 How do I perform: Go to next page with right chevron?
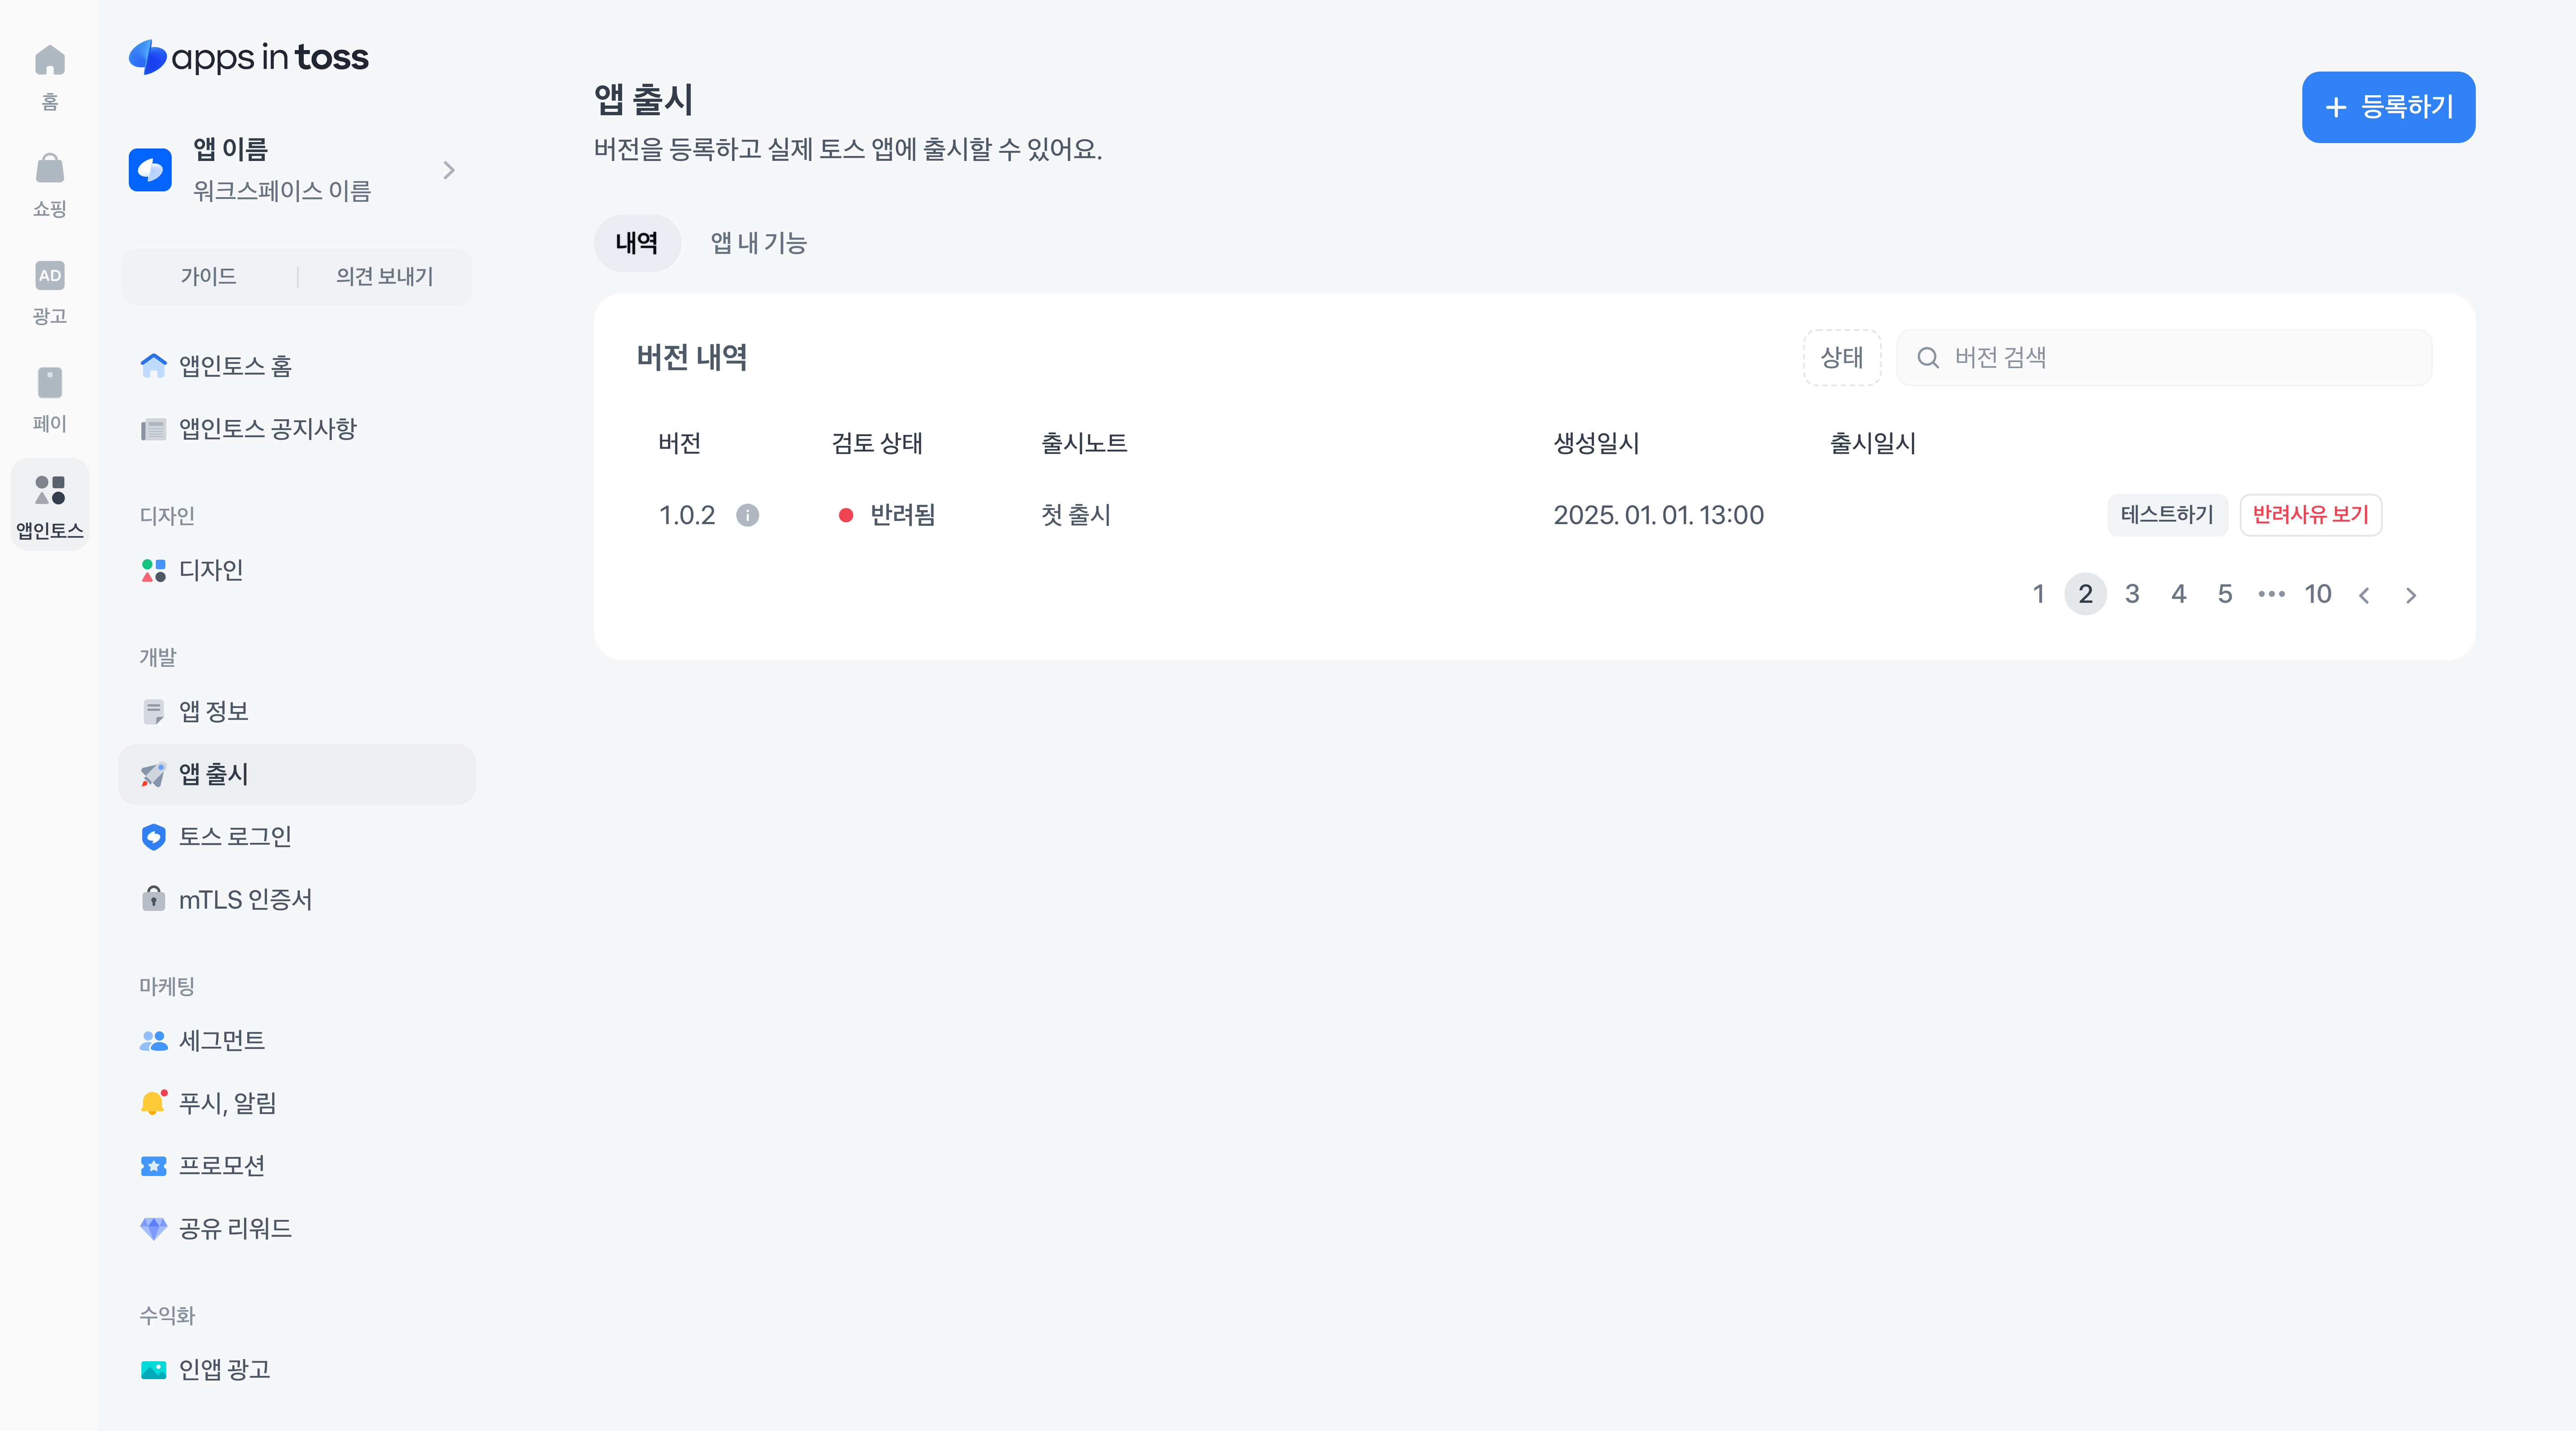[x=2410, y=595]
